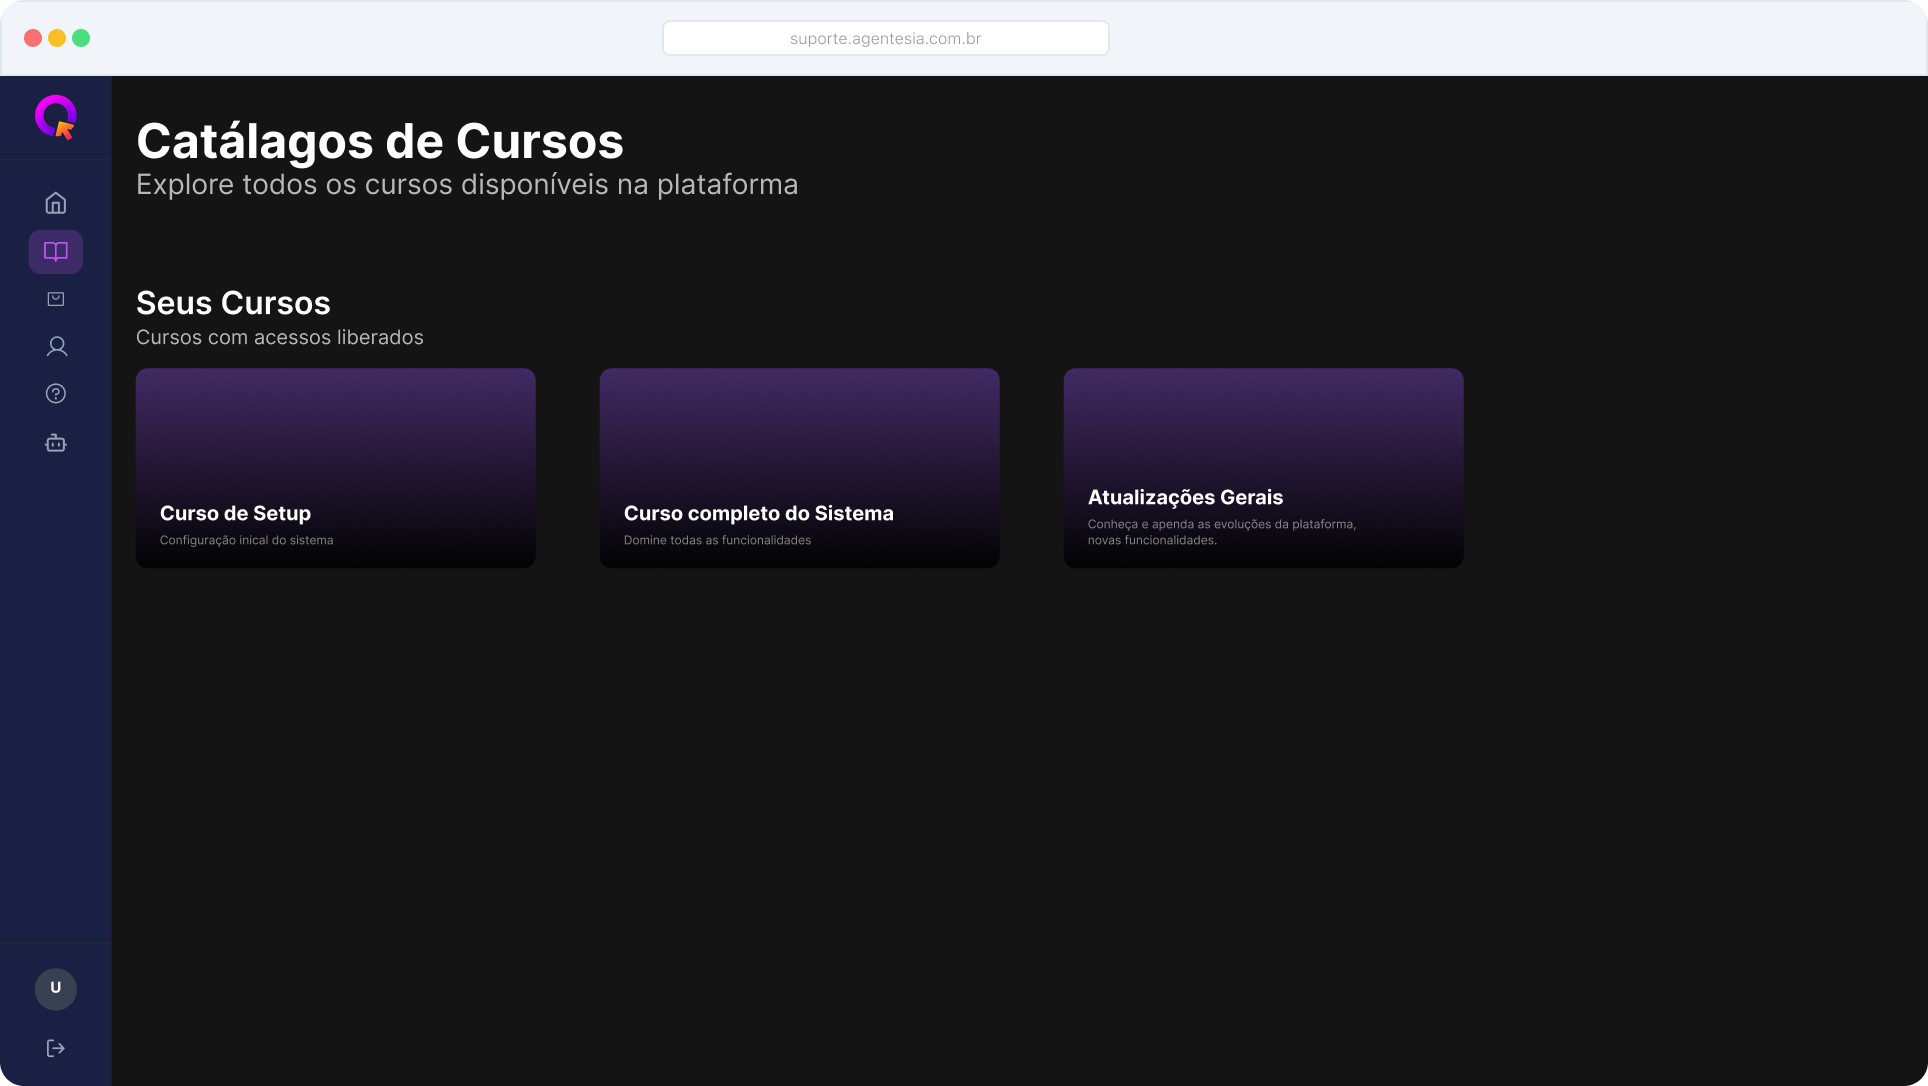Click the yellow minimize window button
This screenshot has width=1928, height=1086.
pos(57,38)
